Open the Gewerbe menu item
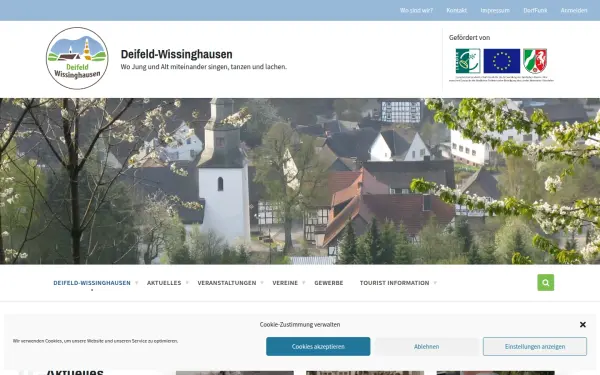 [329, 283]
